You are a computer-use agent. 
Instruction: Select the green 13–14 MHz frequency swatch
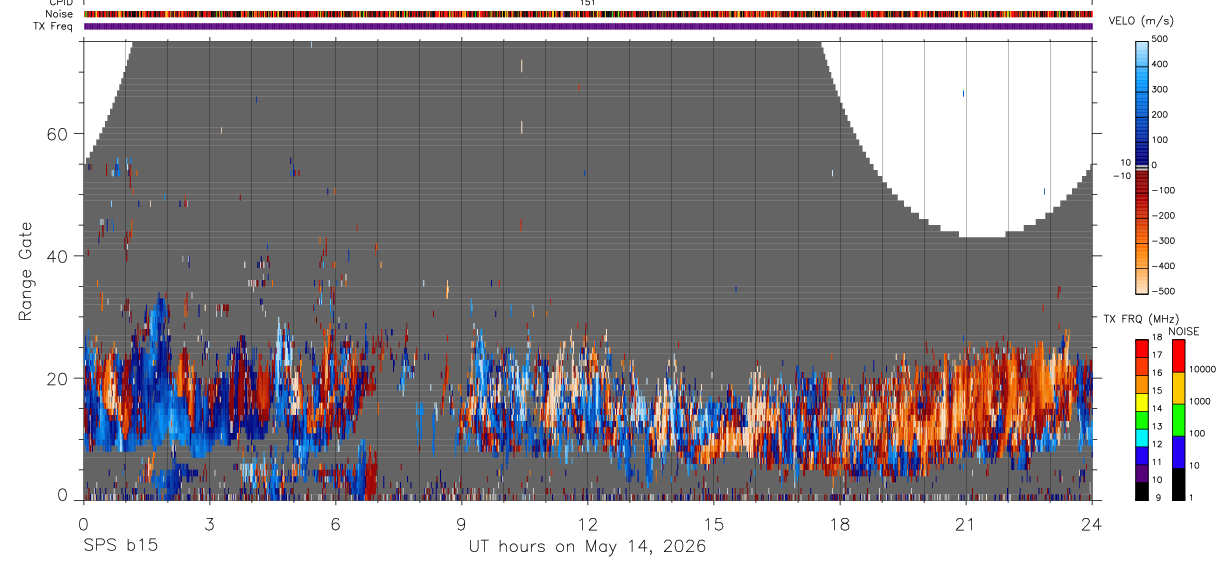pos(1141,419)
